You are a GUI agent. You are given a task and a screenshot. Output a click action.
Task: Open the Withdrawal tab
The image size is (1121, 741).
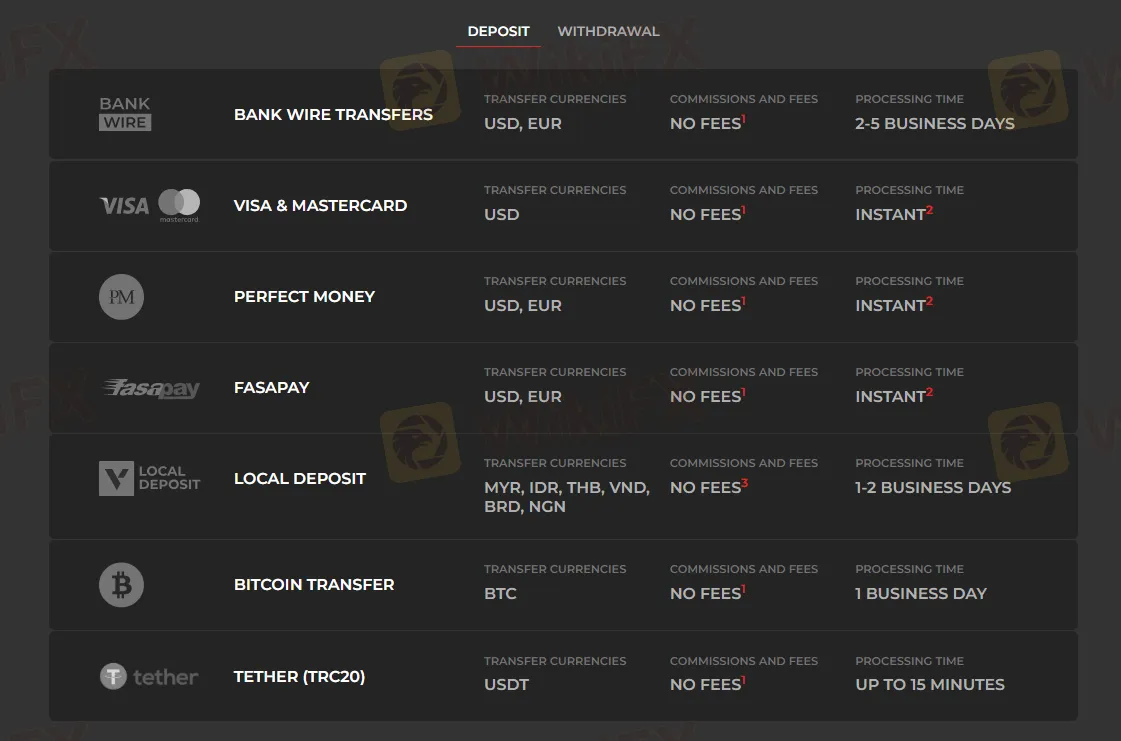[608, 31]
